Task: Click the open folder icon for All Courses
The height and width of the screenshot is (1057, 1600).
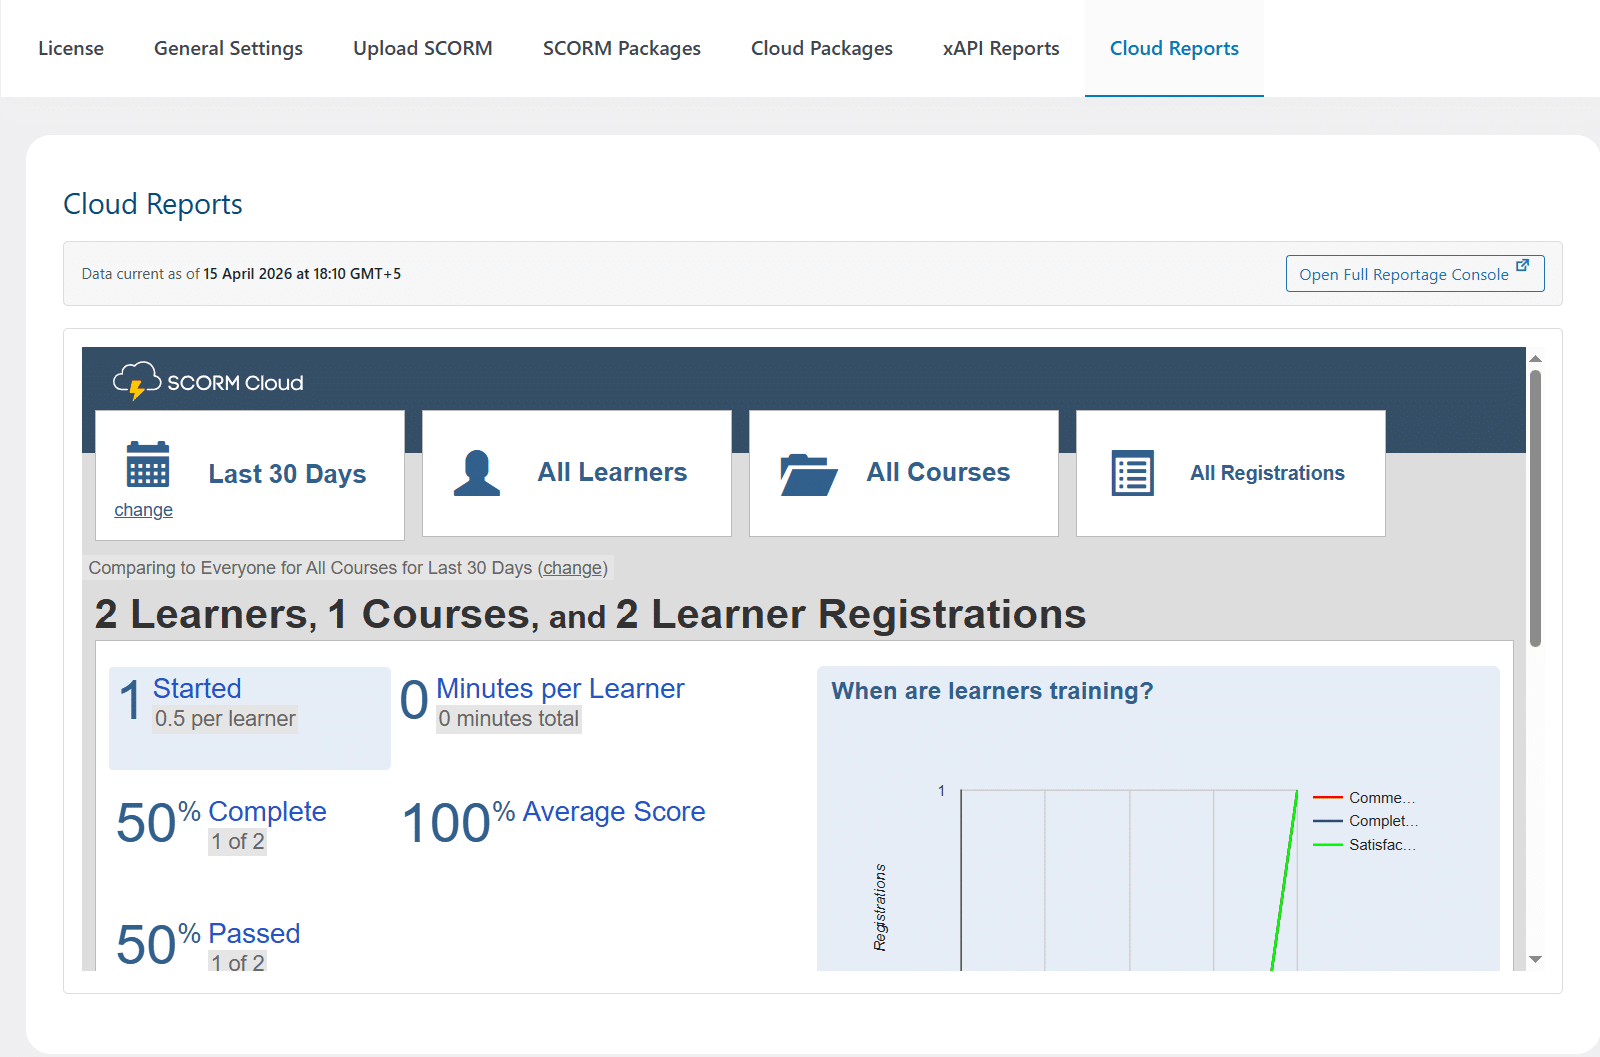Action: click(808, 475)
